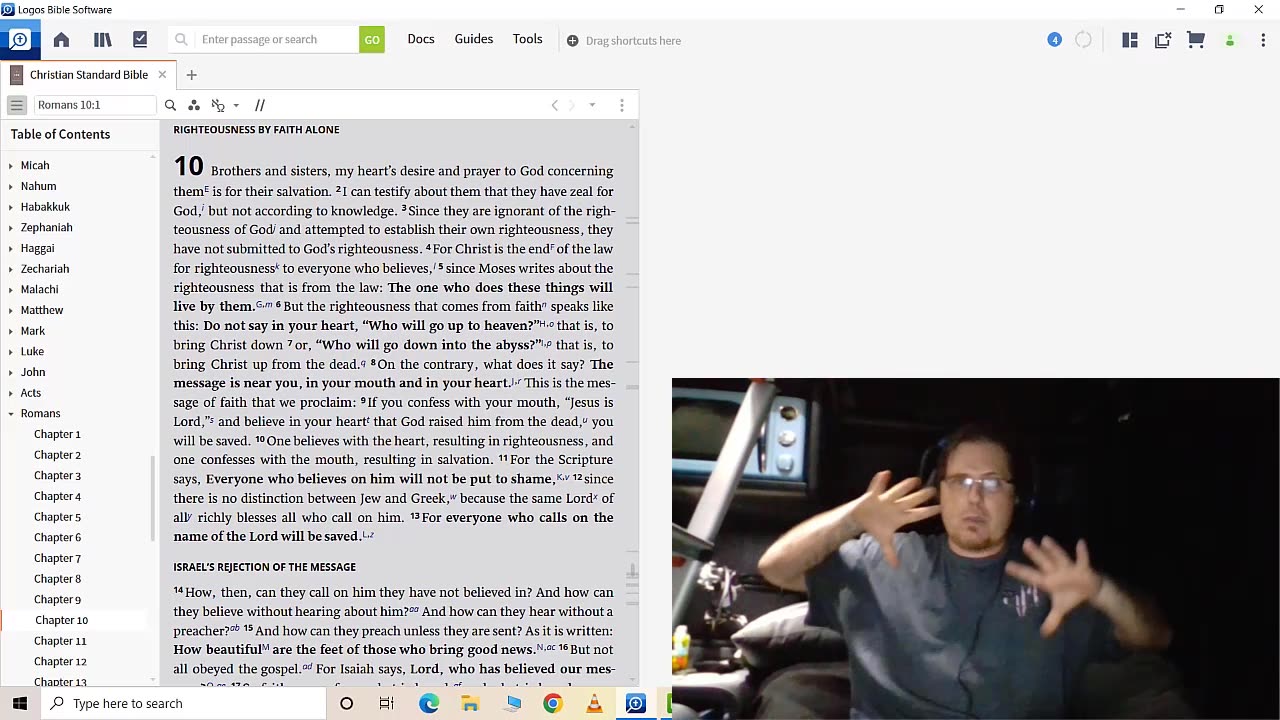The width and height of the screenshot is (1280, 720).
Task: Open the application kebab menu
Action: [x=1263, y=40]
